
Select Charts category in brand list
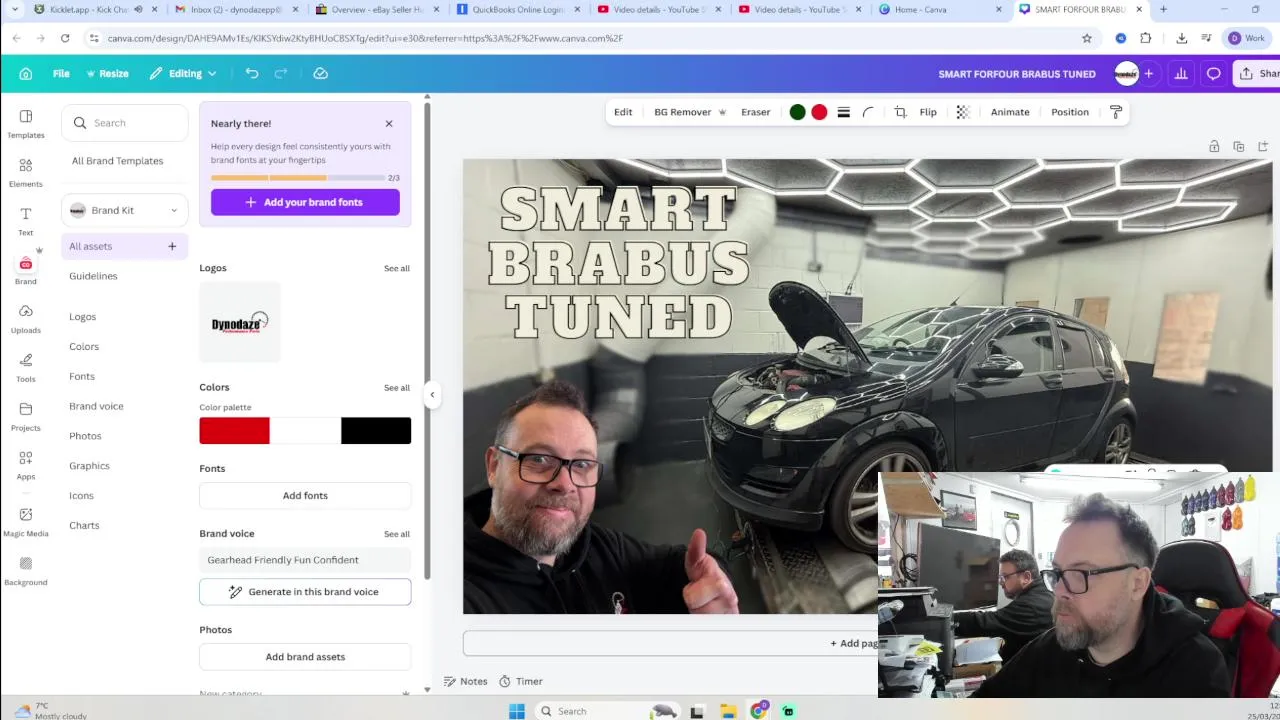[x=84, y=526]
